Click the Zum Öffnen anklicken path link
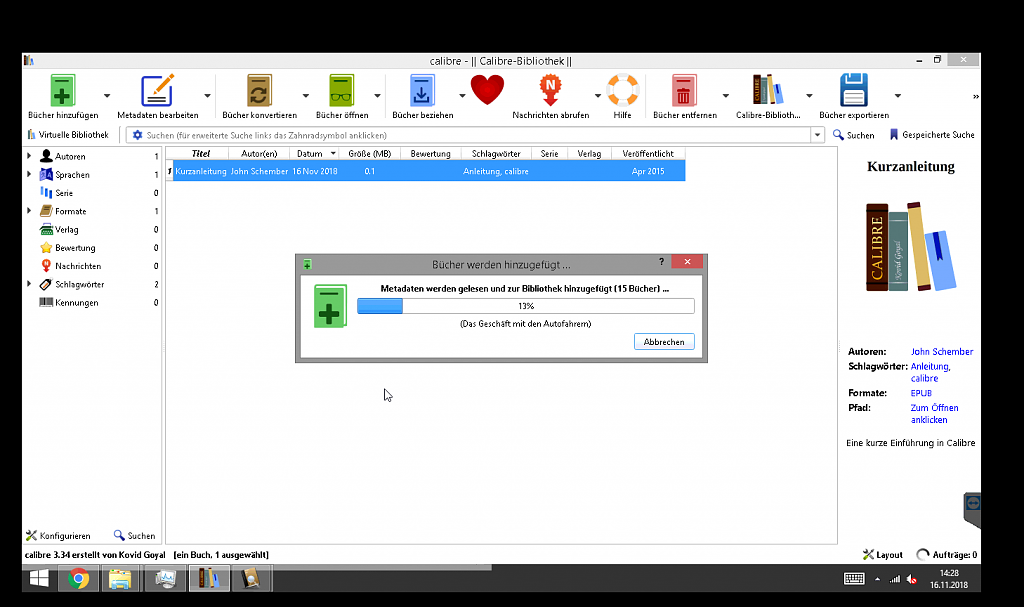The image size is (1024, 607). tap(935, 414)
